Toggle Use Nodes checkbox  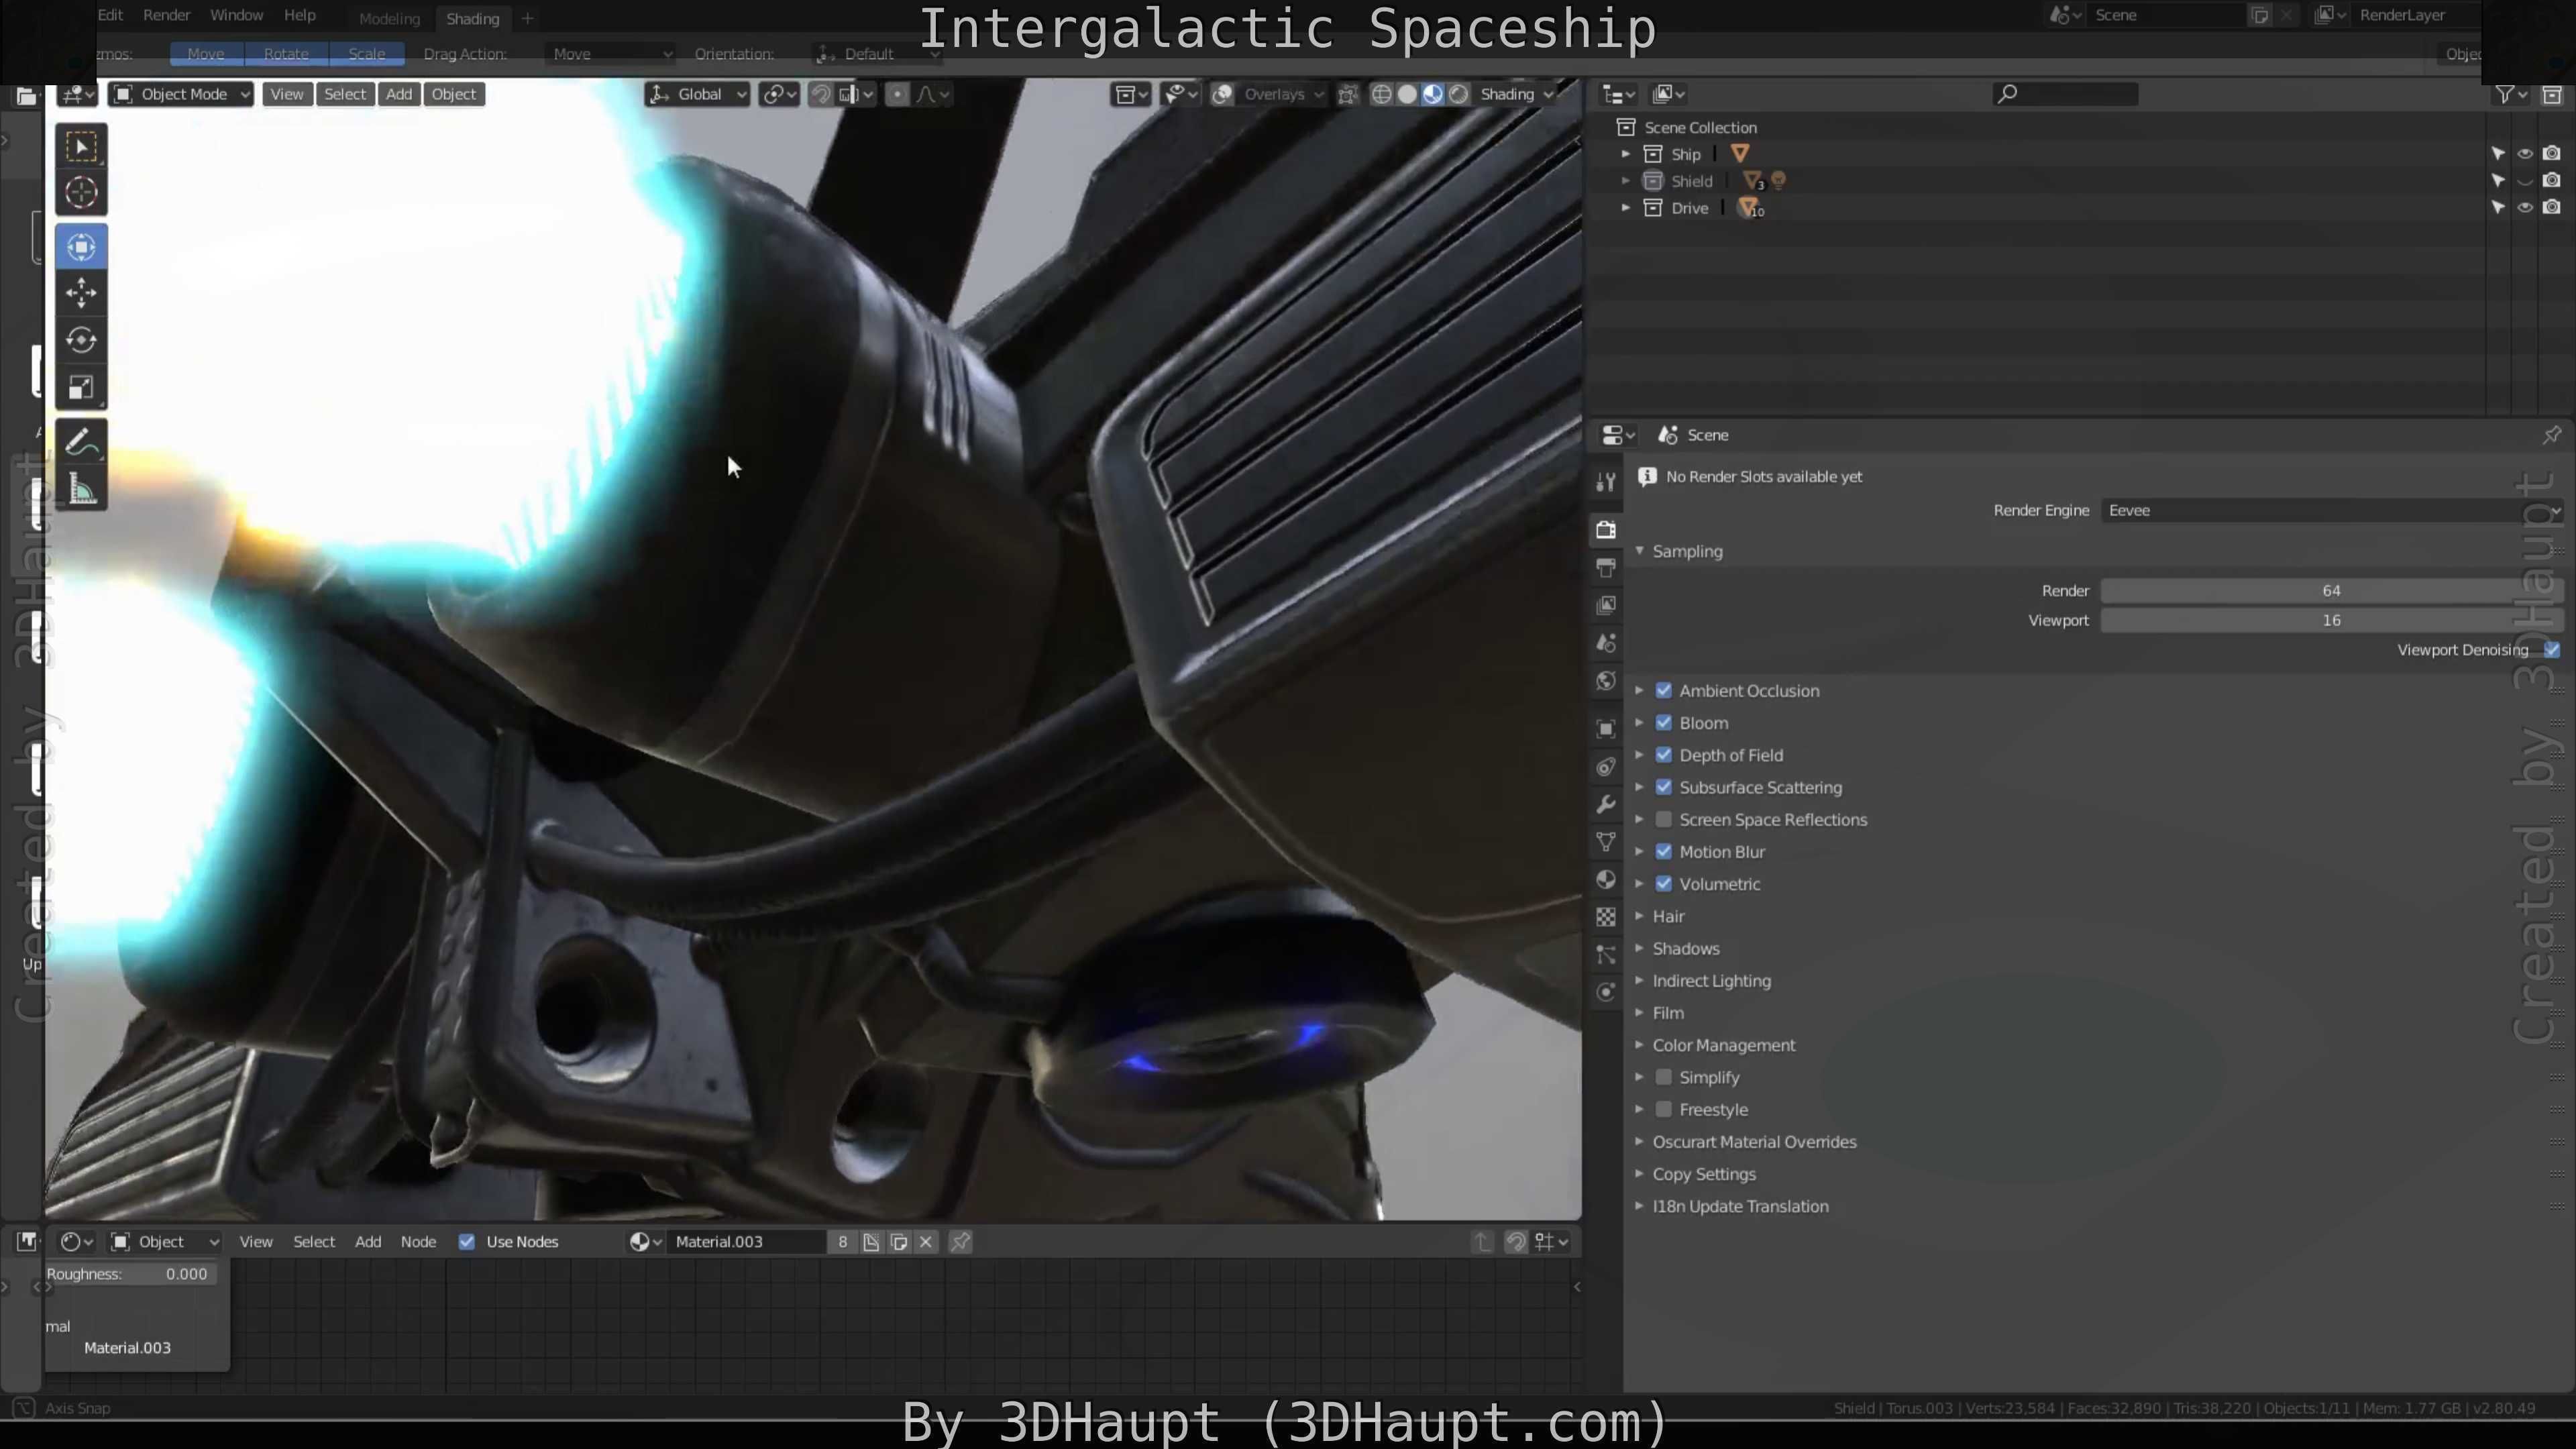point(467,1242)
